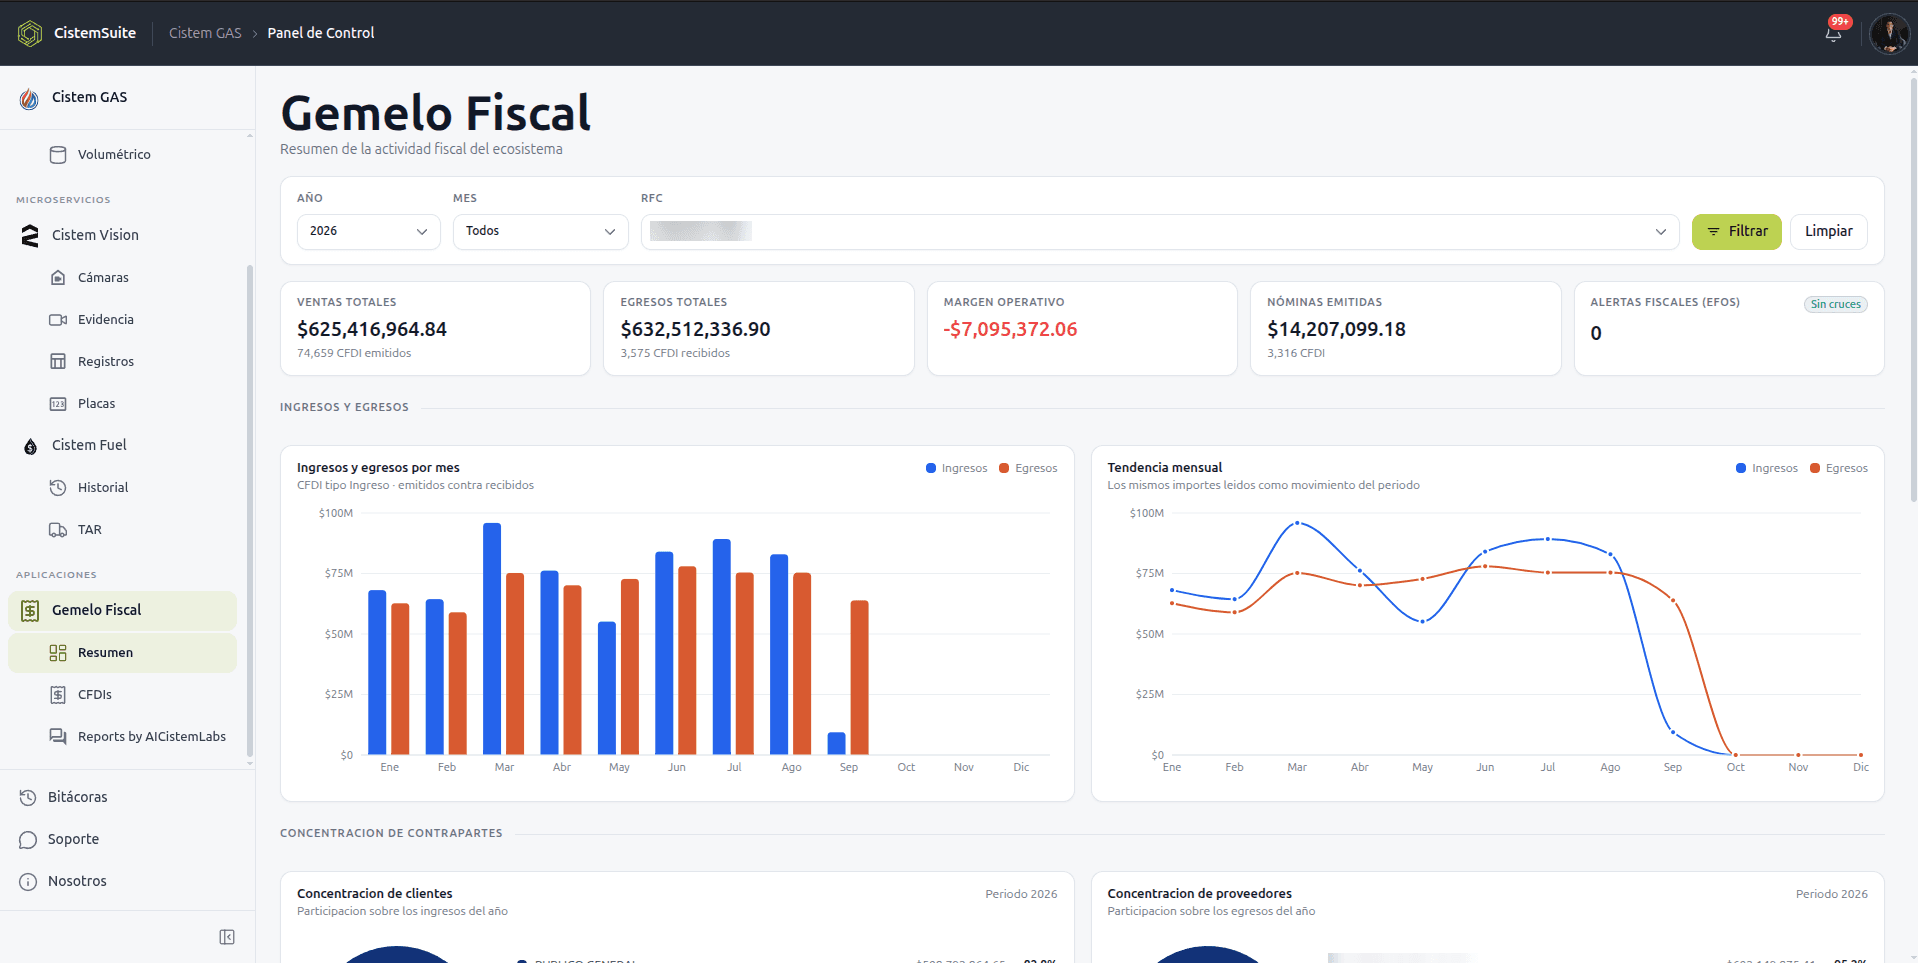Click the Ventas Totales amount $625,416,964.84
The width and height of the screenshot is (1918, 963).
[372, 330]
